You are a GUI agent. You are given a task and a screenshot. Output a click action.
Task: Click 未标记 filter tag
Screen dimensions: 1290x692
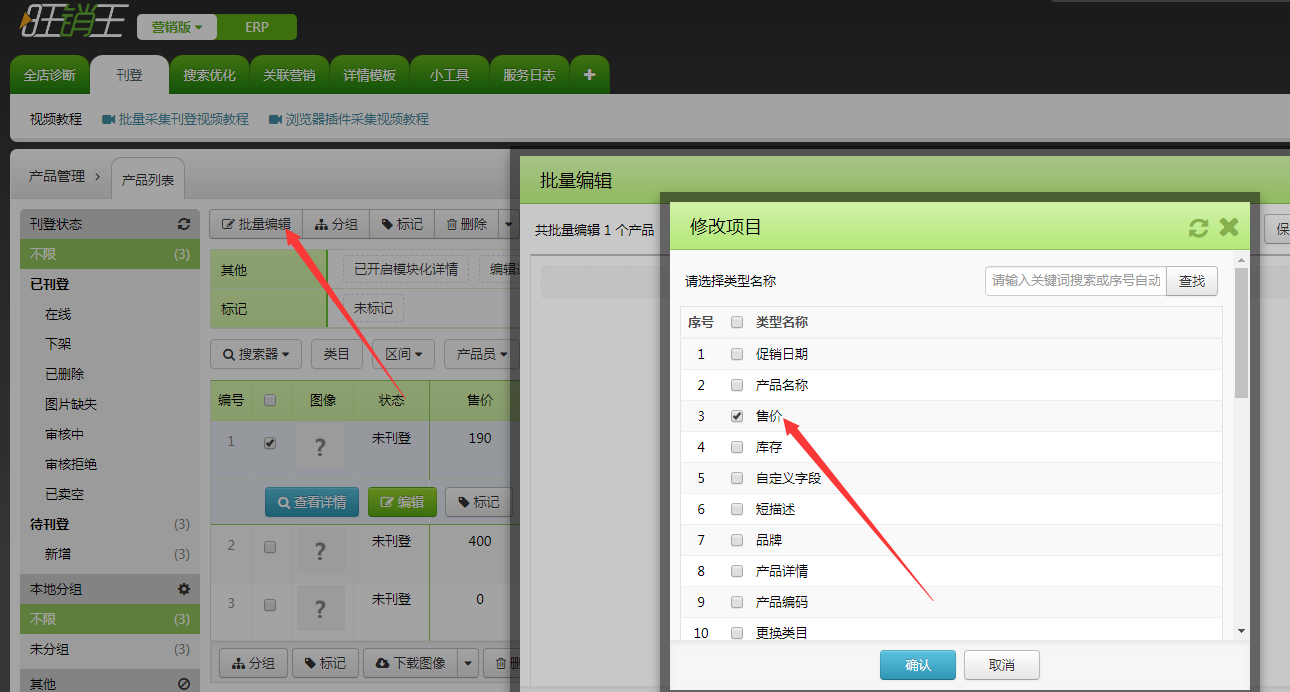pyautogui.click(x=373, y=308)
